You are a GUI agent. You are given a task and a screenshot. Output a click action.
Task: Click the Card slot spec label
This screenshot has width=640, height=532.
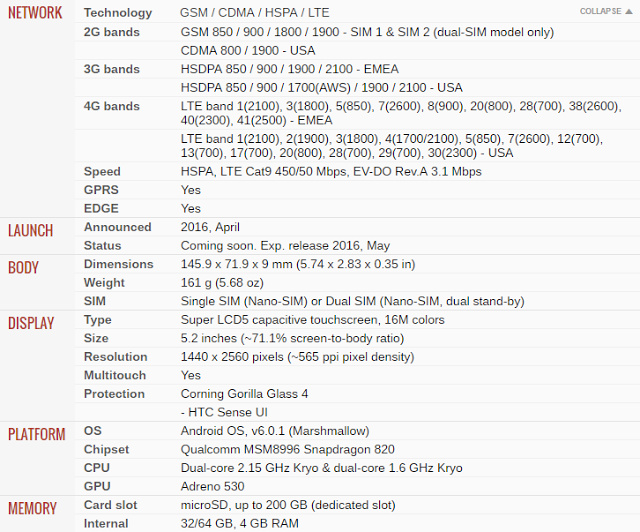(111, 505)
